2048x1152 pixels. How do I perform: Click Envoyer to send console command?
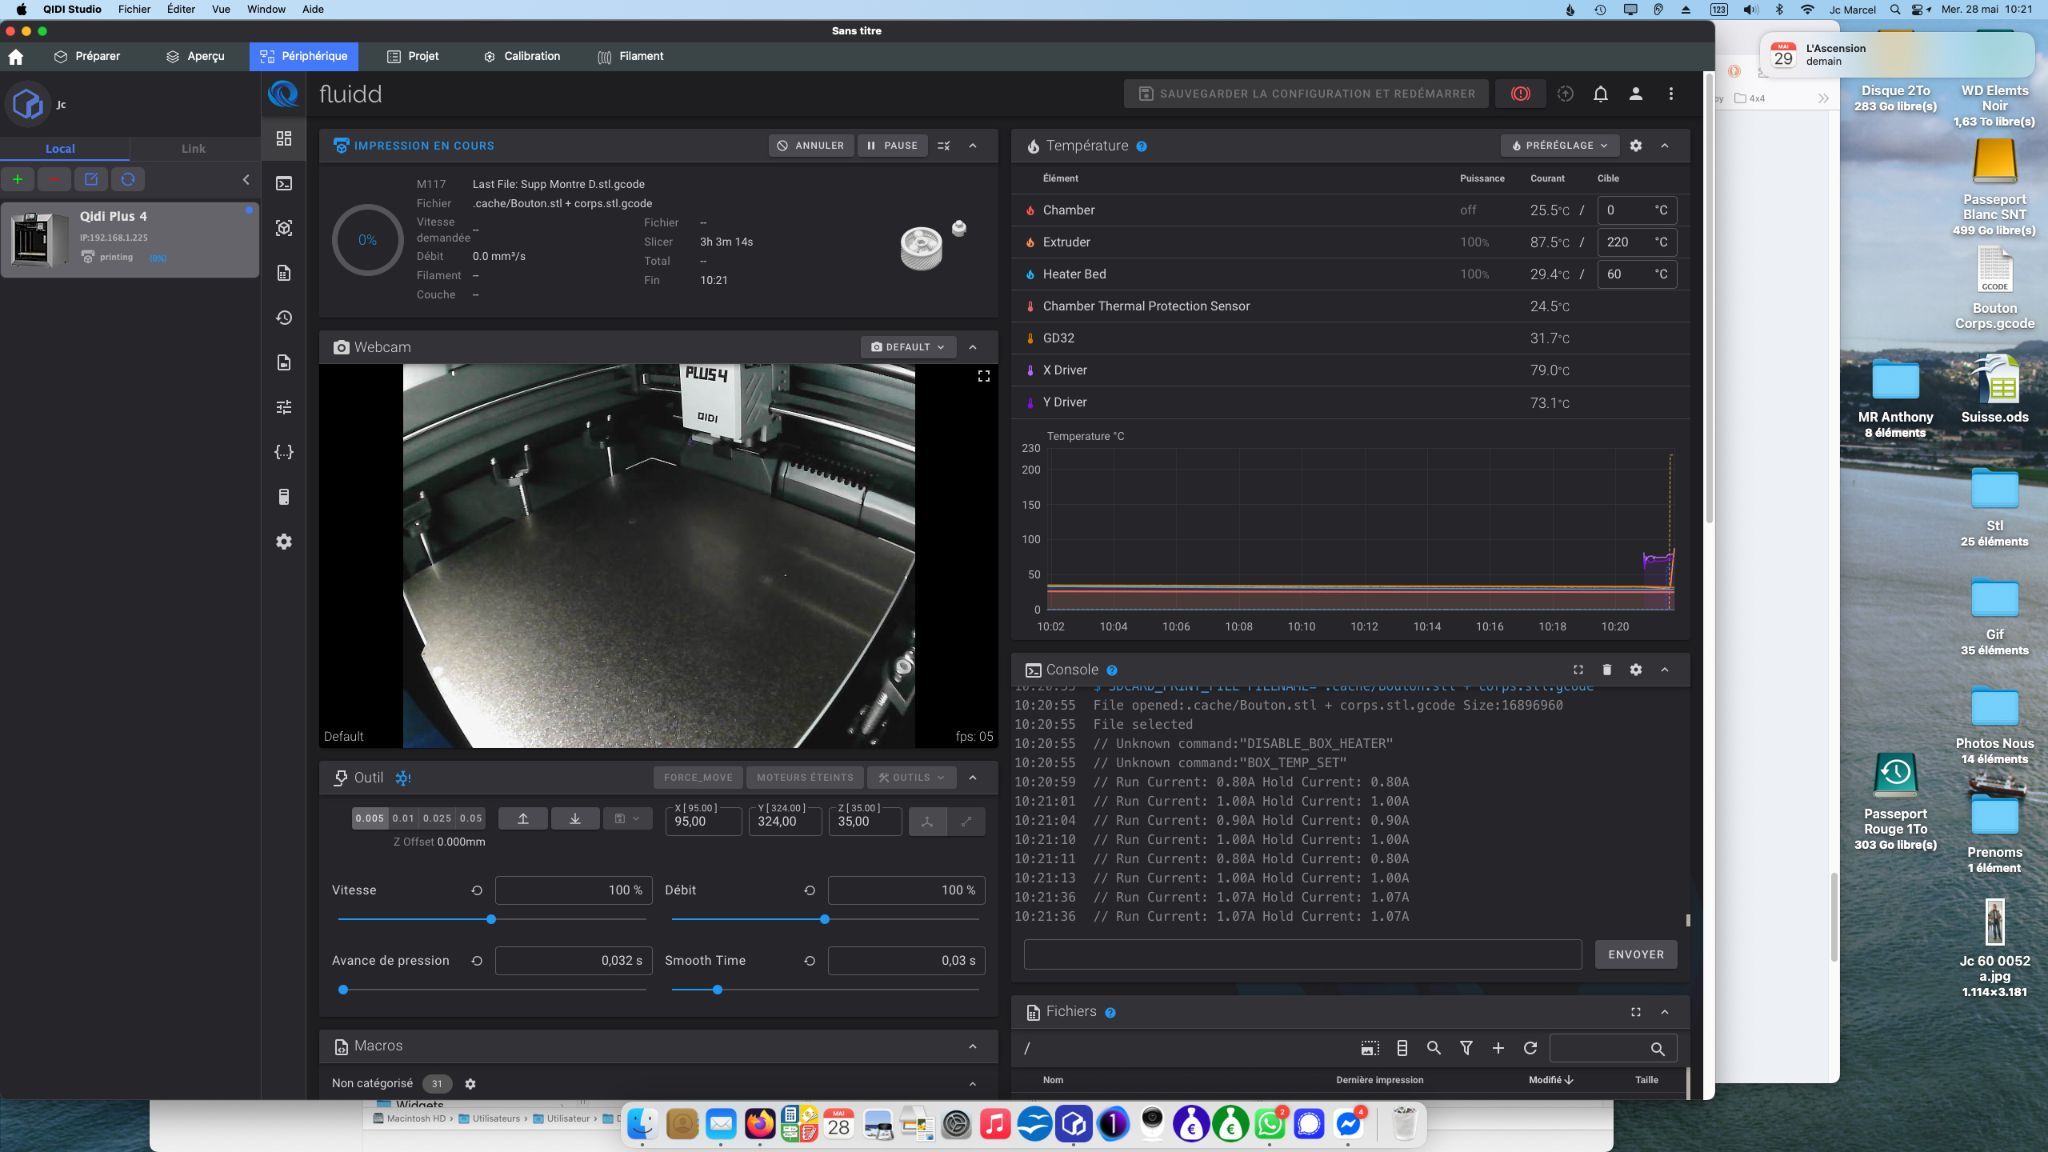click(x=1635, y=954)
